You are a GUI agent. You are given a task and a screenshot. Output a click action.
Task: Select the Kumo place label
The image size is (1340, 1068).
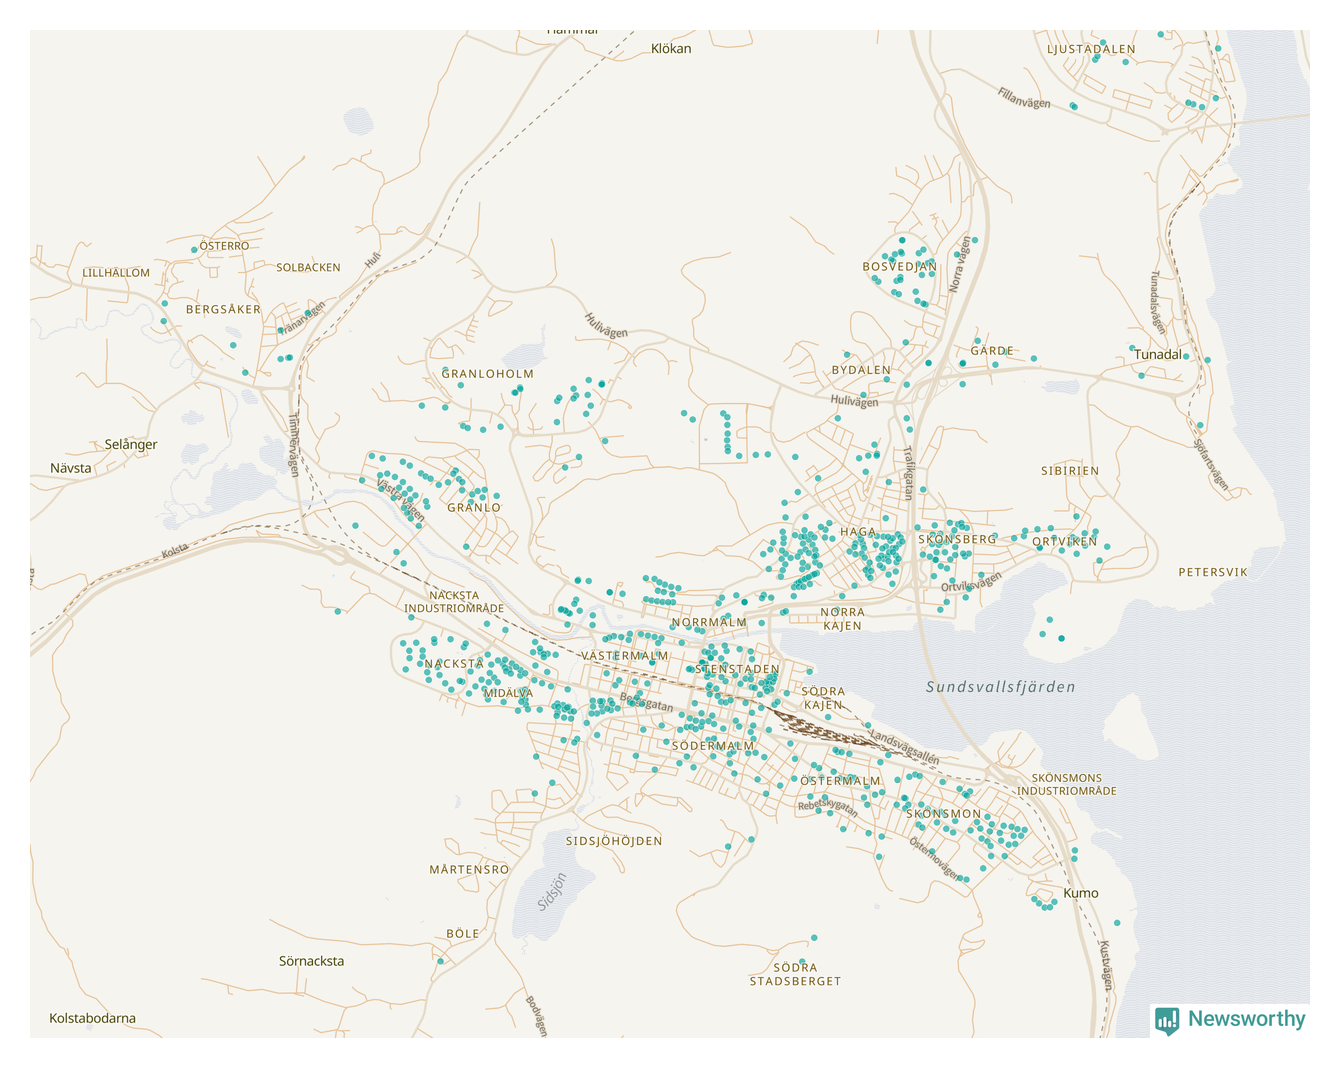1080,893
